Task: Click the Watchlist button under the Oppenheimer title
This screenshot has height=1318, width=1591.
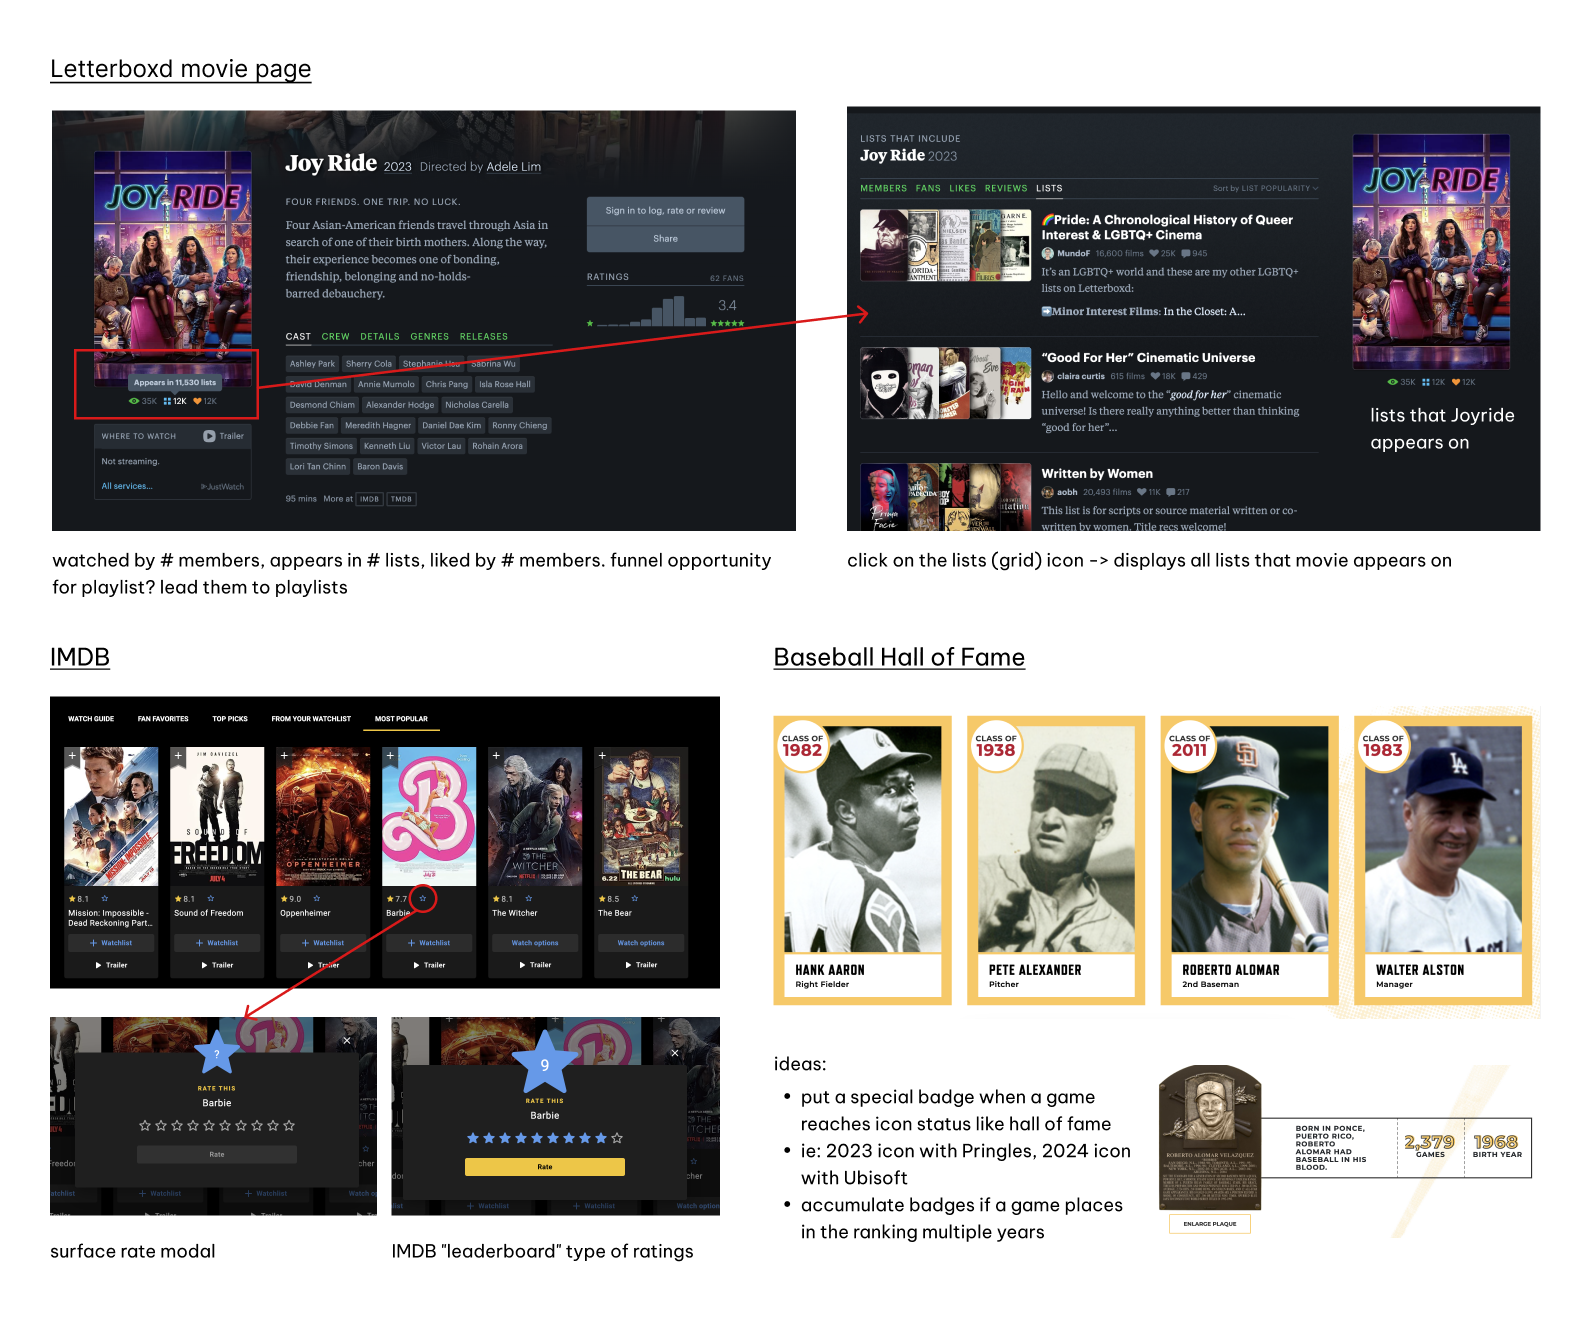Action: click(x=323, y=943)
